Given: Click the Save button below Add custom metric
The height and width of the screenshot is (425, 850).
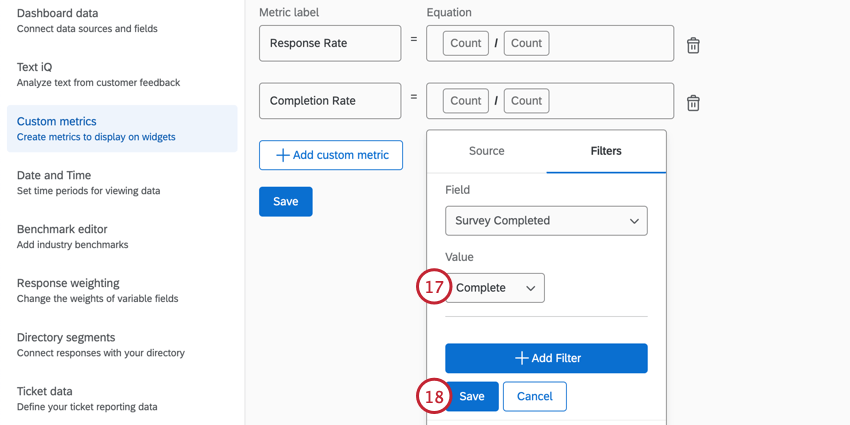Looking at the screenshot, I should pyautogui.click(x=285, y=201).
